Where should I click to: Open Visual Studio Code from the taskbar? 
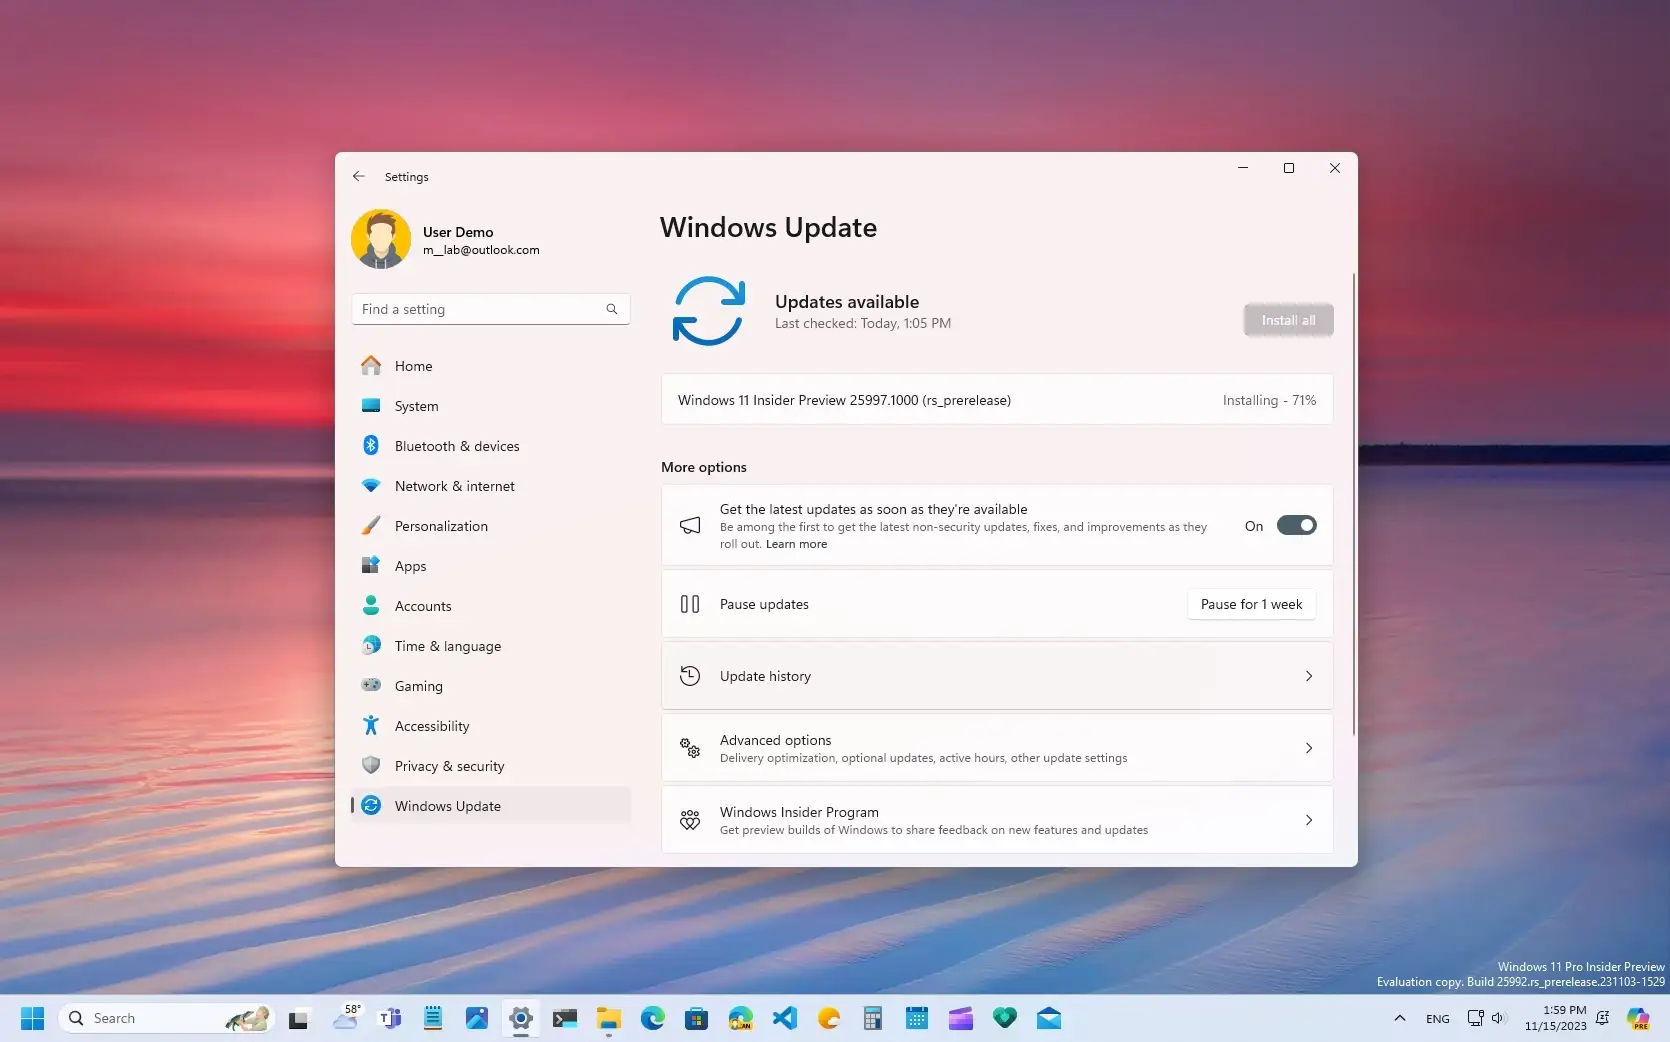coord(785,1019)
